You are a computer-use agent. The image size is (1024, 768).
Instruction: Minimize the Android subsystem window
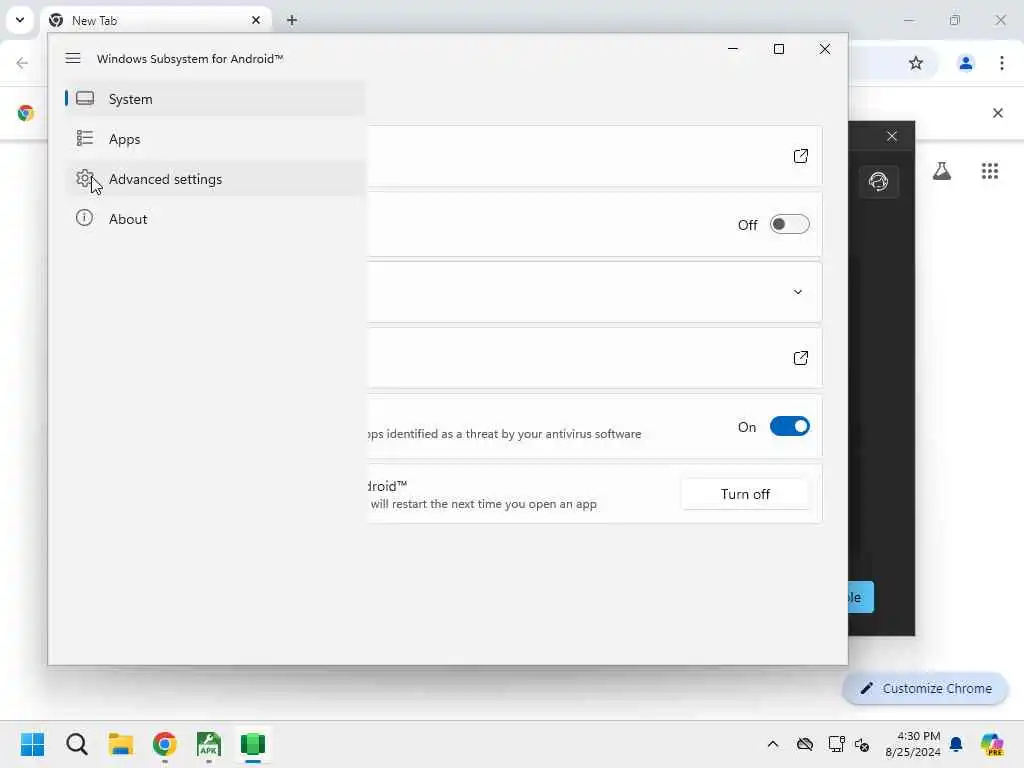pos(733,49)
